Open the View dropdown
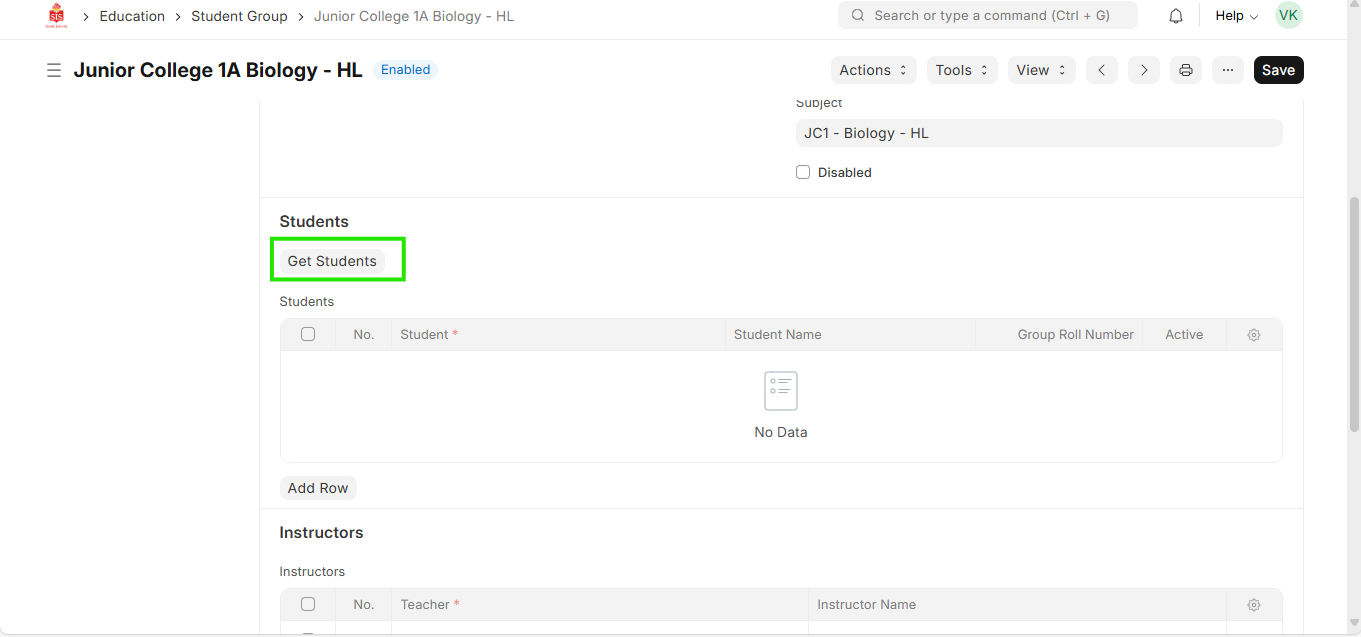The image size is (1361, 637). [1041, 70]
